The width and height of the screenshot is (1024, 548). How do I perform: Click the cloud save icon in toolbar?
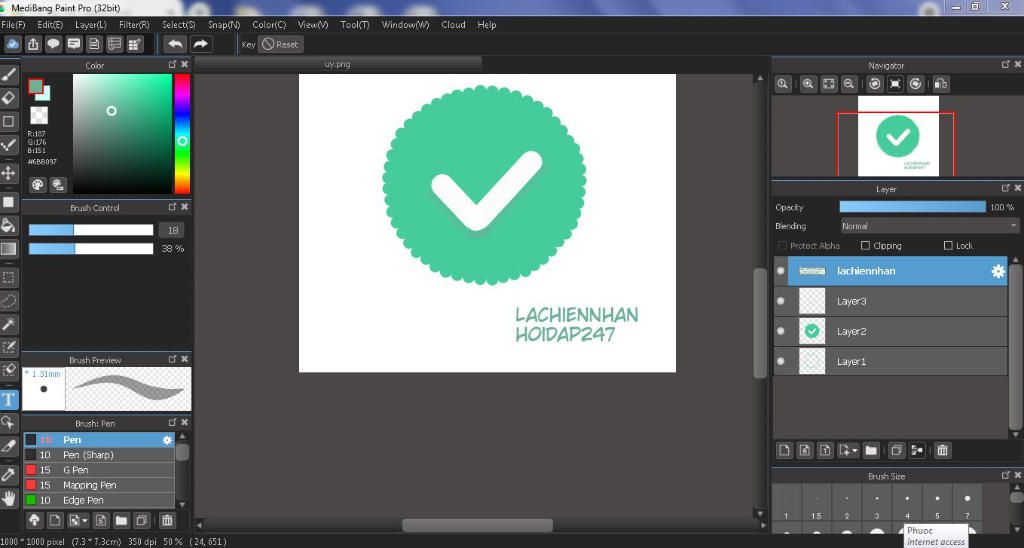[x=12, y=44]
